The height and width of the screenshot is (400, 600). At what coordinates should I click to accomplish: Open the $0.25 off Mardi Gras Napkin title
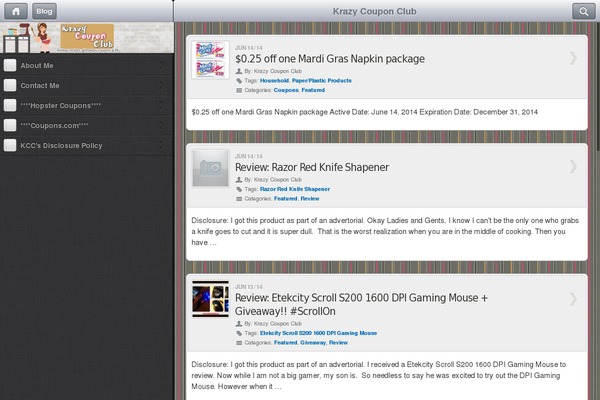(x=330, y=59)
